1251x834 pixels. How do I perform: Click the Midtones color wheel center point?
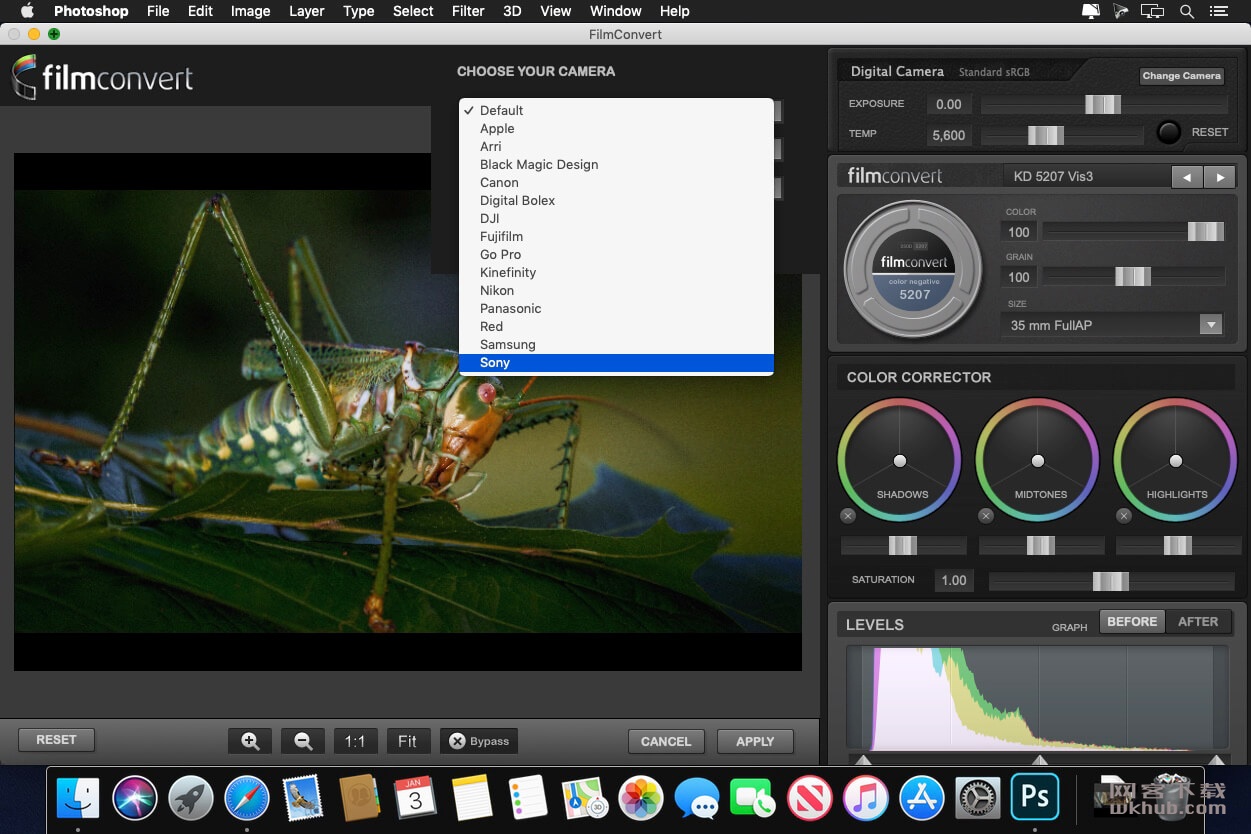click(x=1038, y=461)
